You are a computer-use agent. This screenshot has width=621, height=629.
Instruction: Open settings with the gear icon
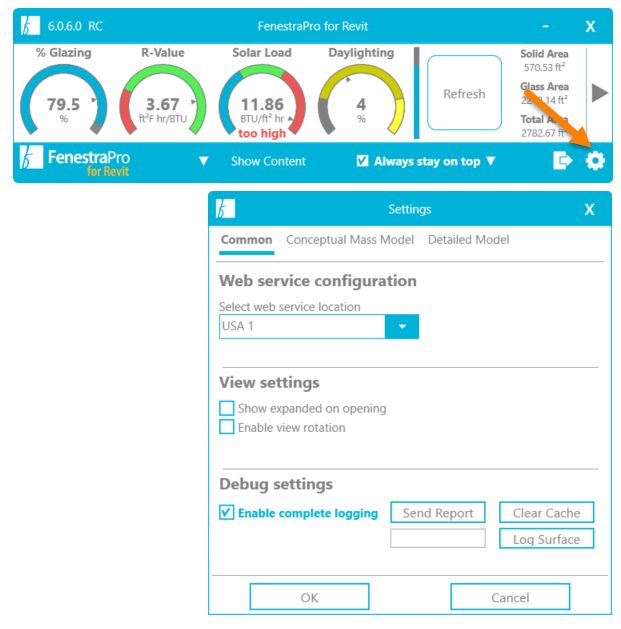point(595,161)
